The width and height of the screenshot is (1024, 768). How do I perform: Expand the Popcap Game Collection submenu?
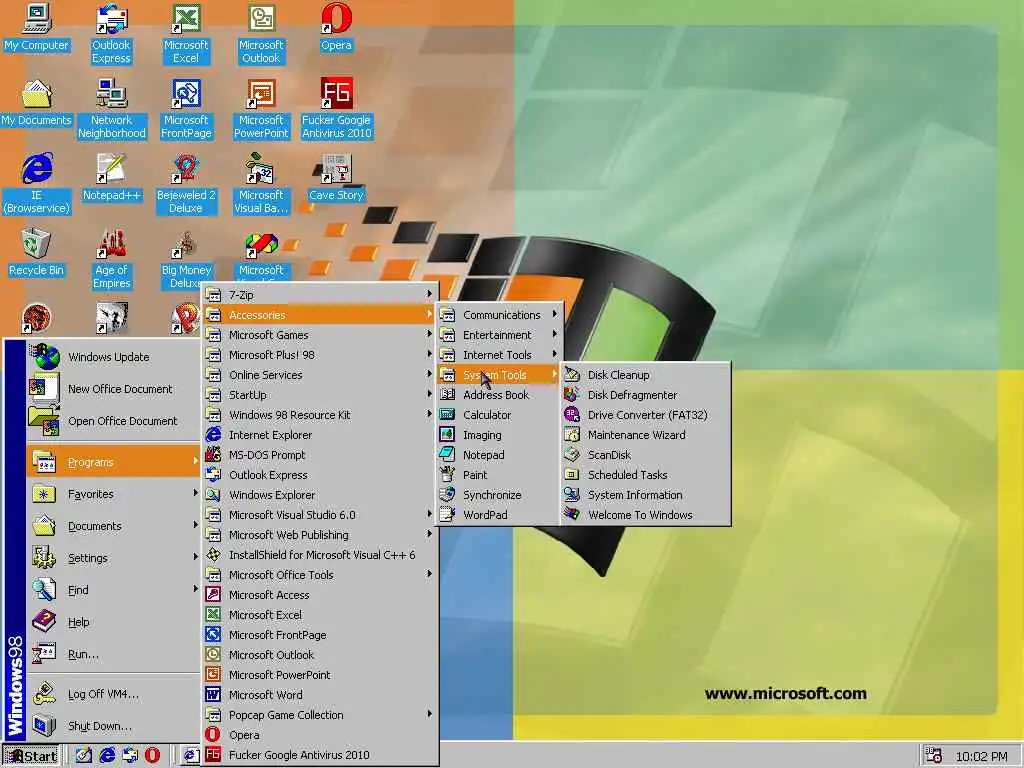pos(320,714)
